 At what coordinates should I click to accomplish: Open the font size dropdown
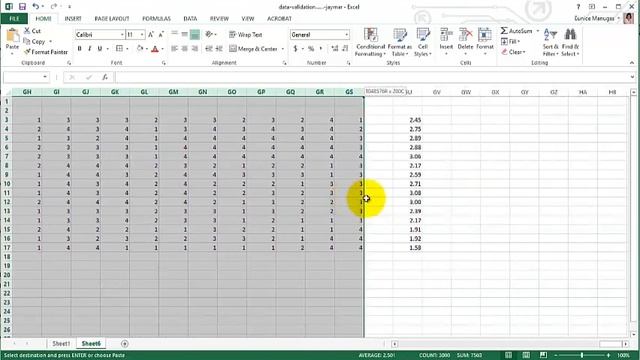pyautogui.click(x=142, y=35)
